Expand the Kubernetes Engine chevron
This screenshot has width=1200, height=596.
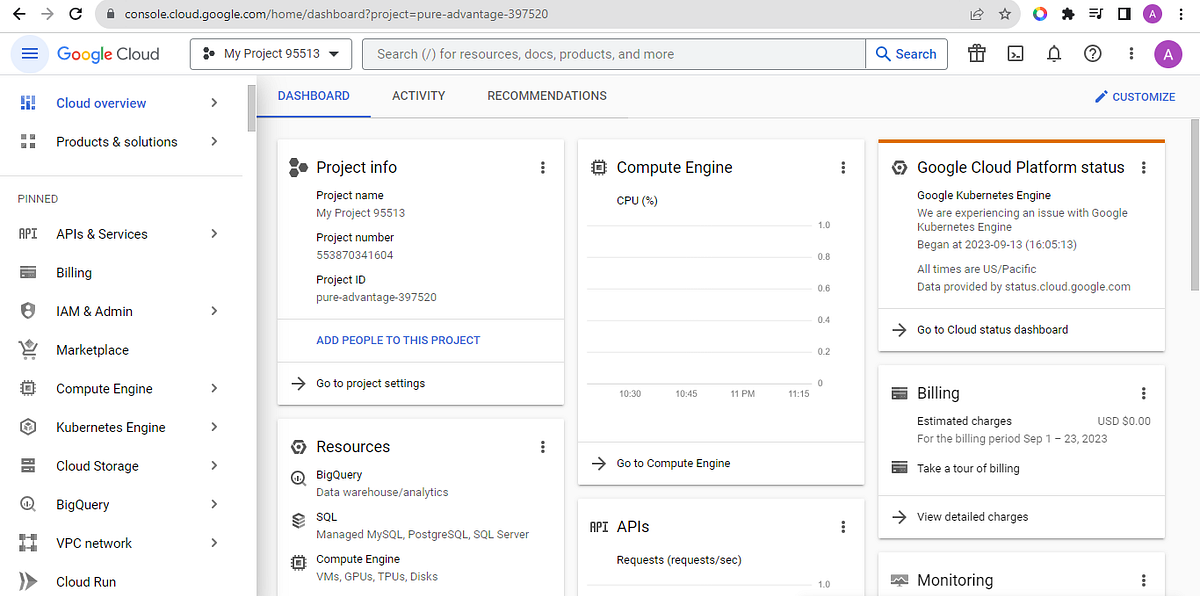click(x=213, y=427)
